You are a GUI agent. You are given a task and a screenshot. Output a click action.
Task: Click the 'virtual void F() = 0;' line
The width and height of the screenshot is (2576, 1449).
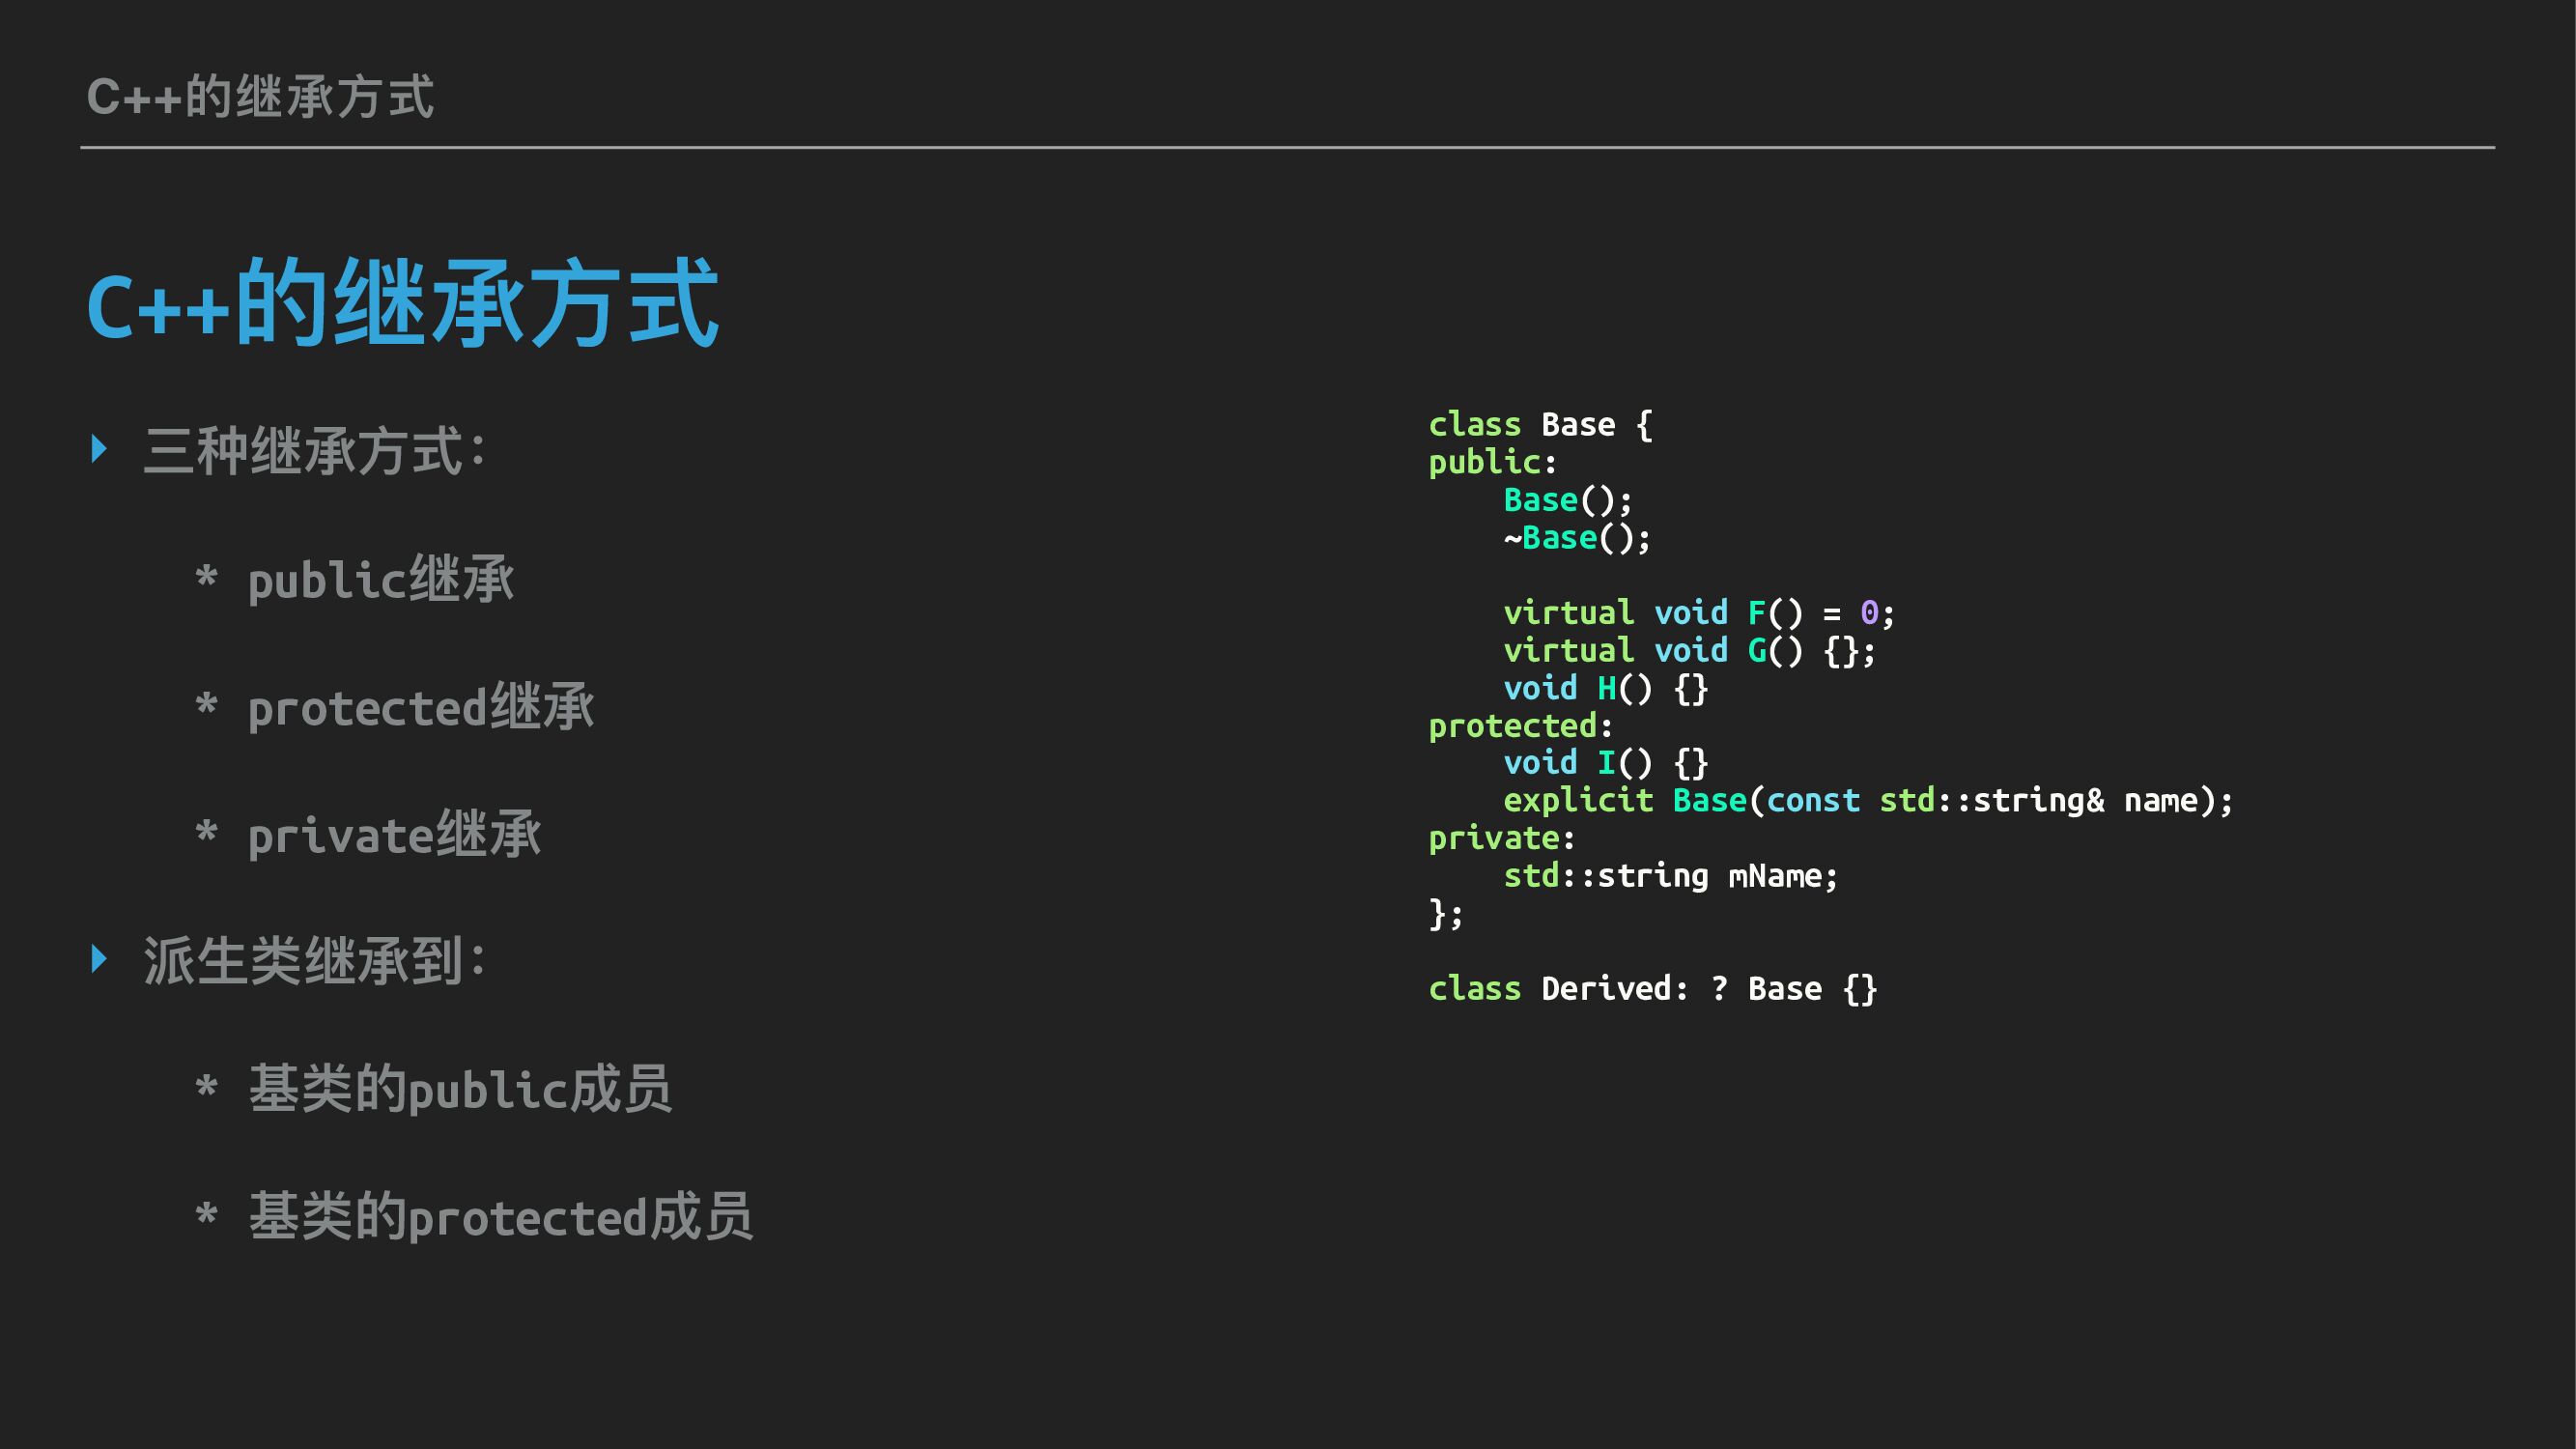(1698, 612)
